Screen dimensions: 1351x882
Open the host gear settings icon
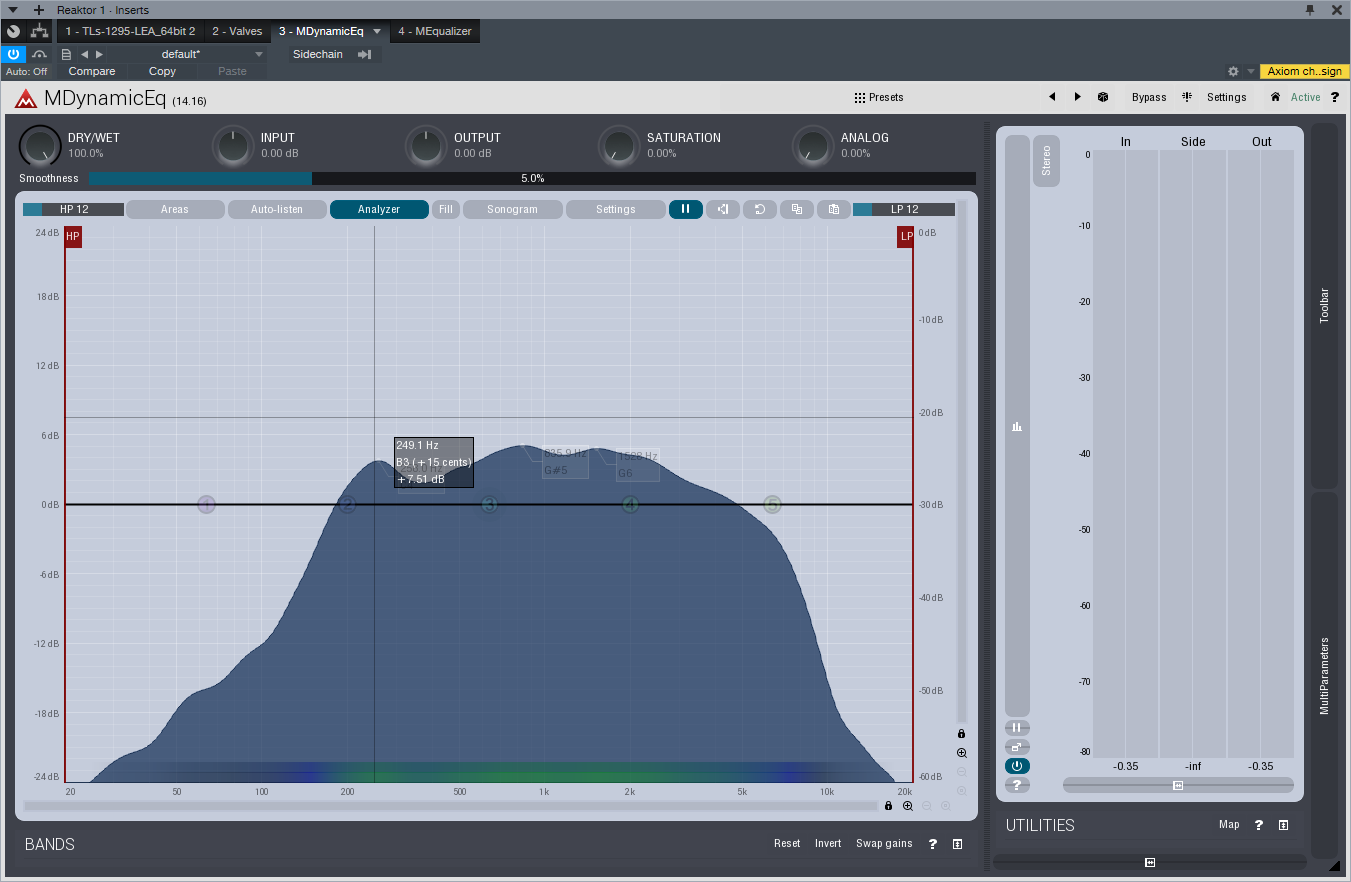coord(1233,72)
